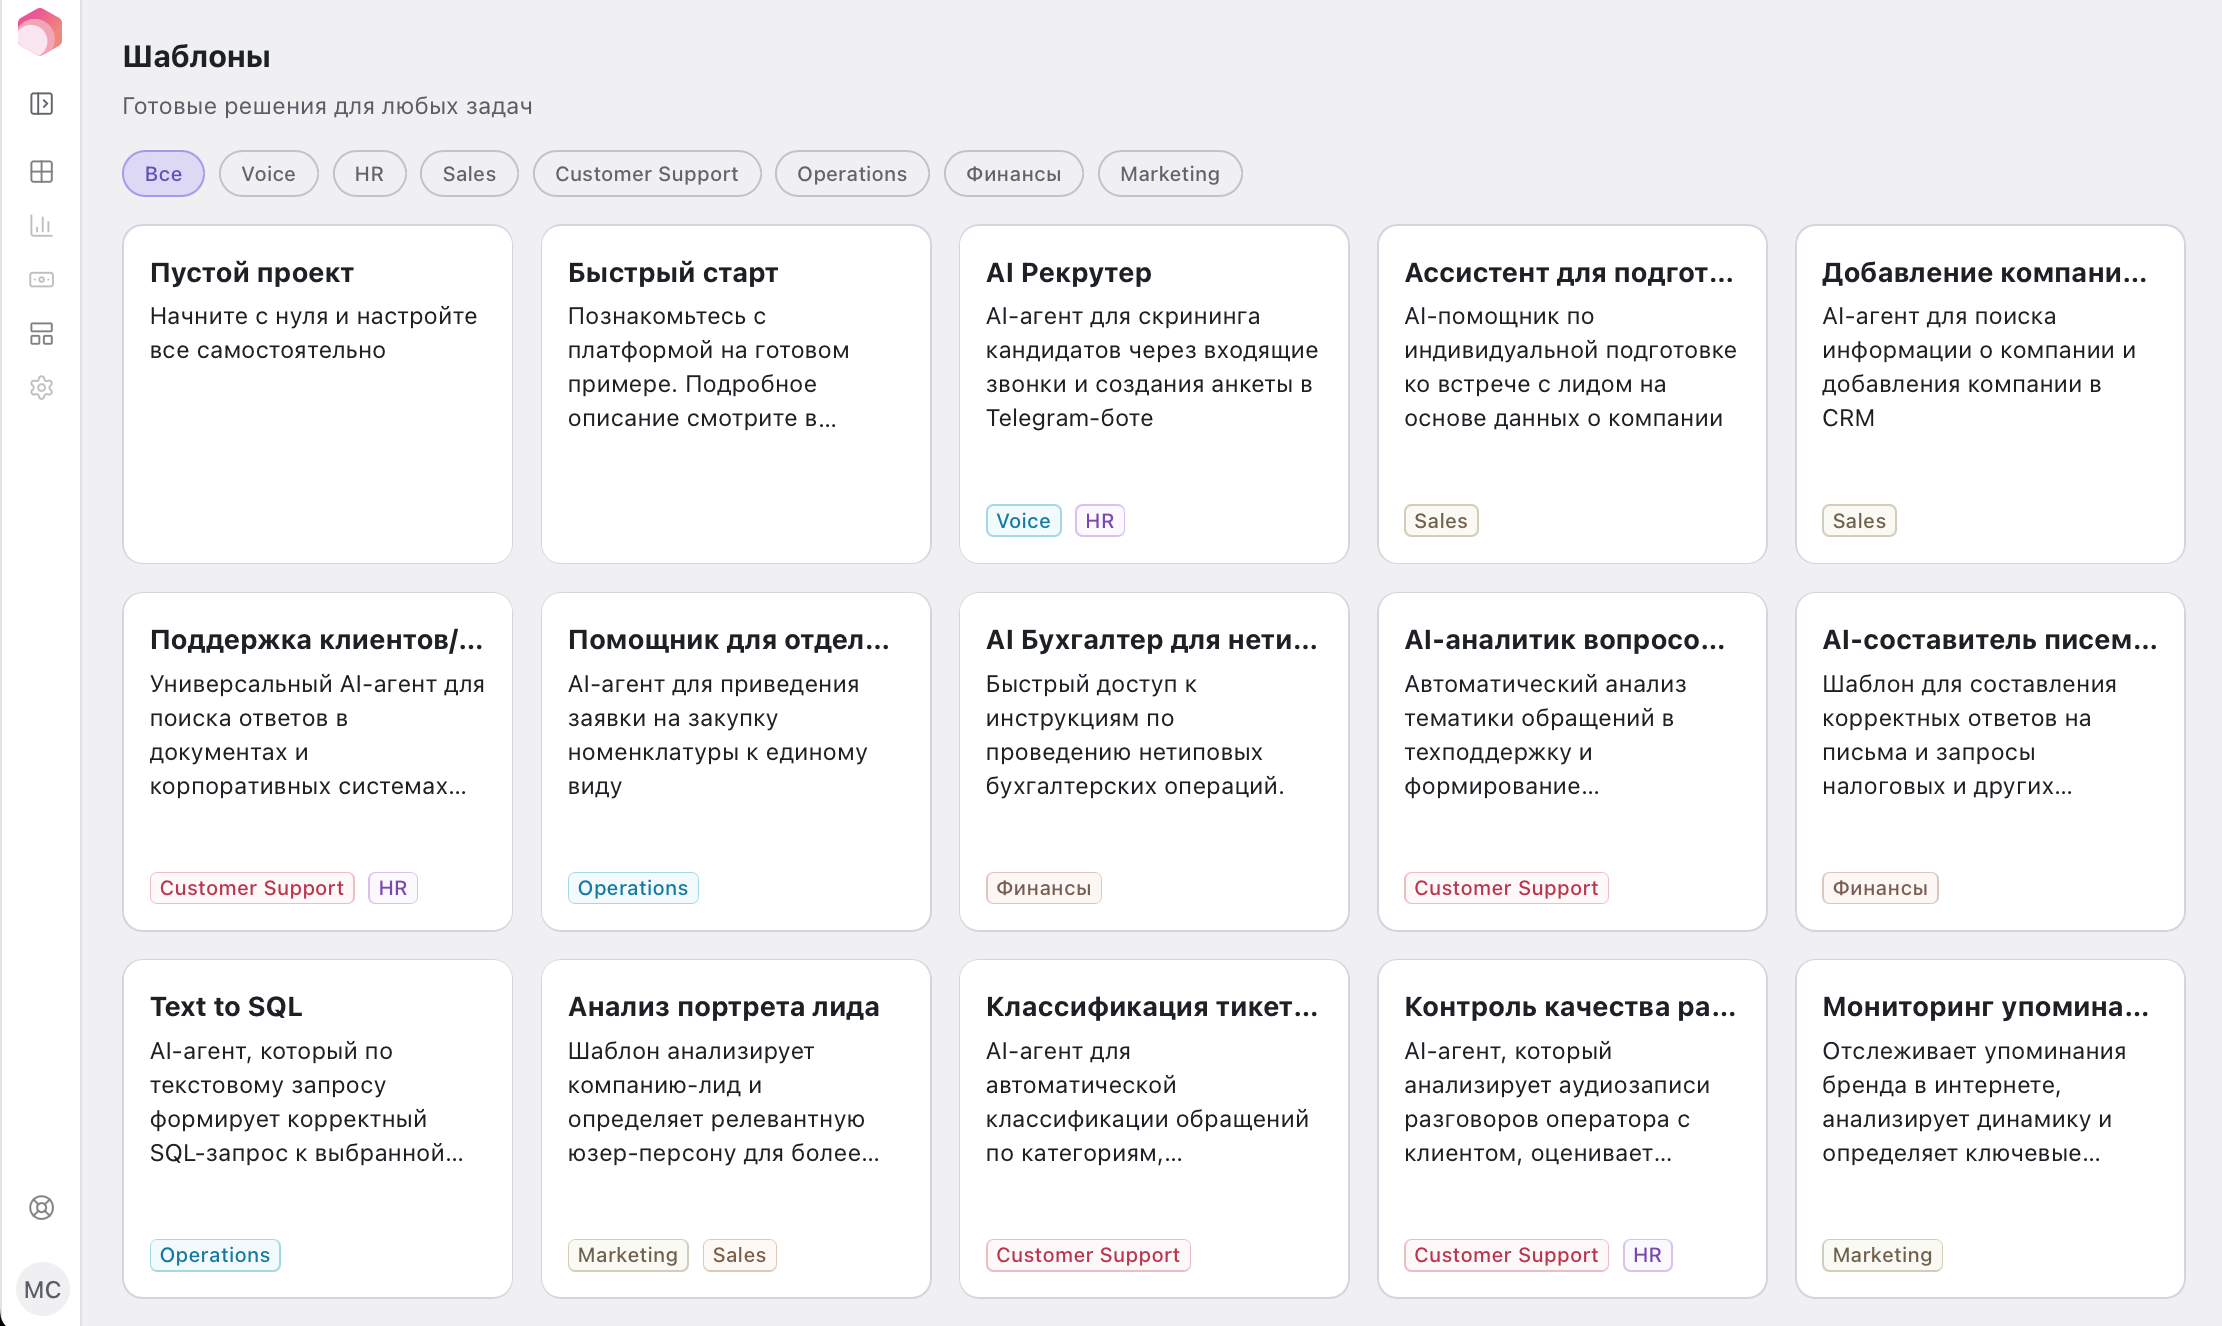Open the projects grid icon

click(x=41, y=172)
